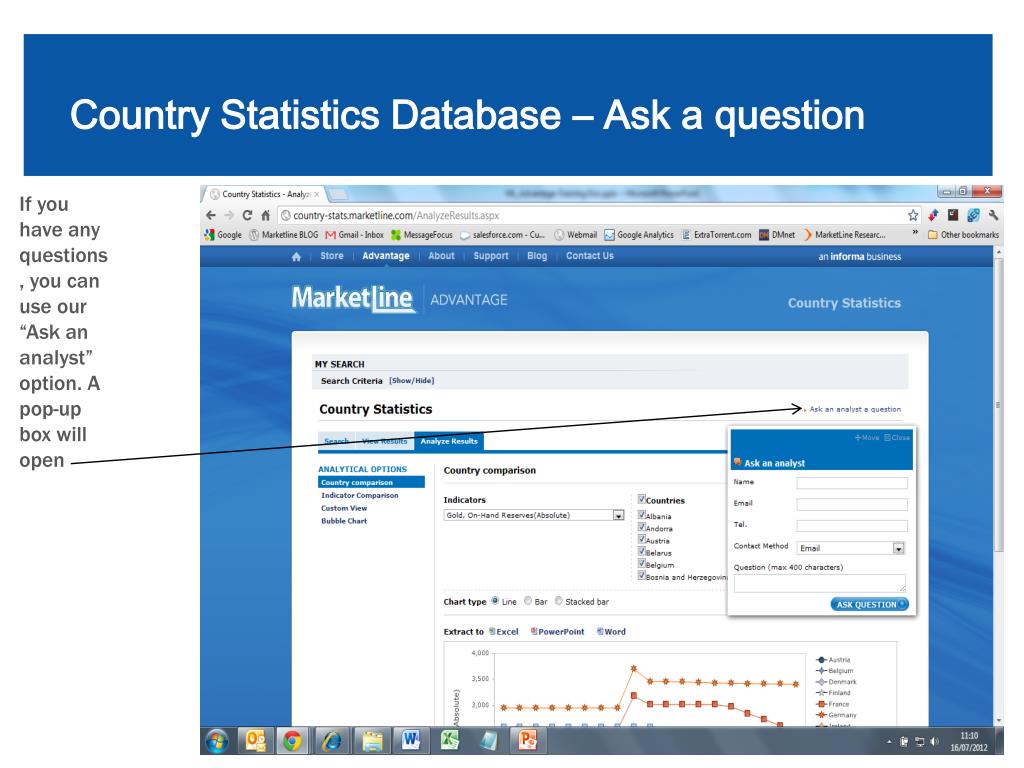Select Bubble Chart option

(x=344, y=521)
